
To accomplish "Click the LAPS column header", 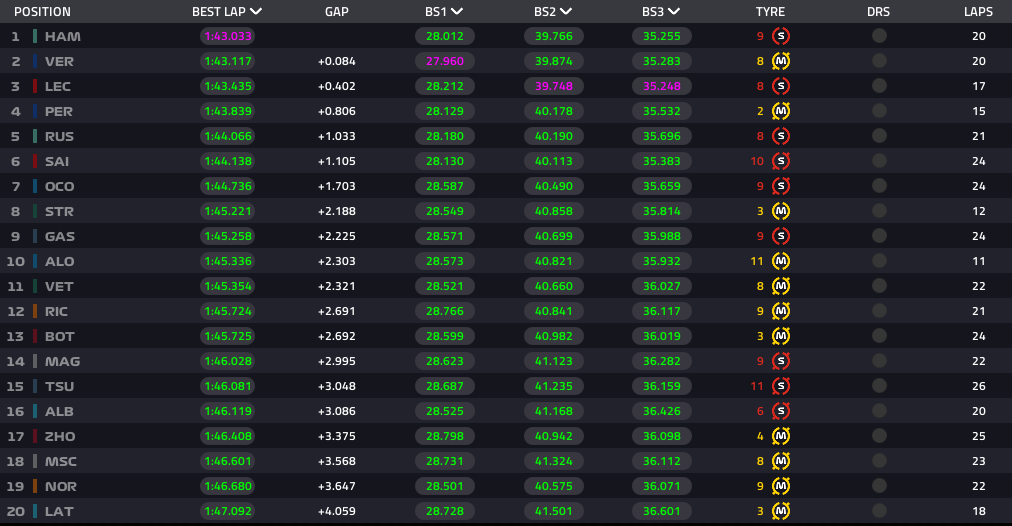I will tap(978, 12).
